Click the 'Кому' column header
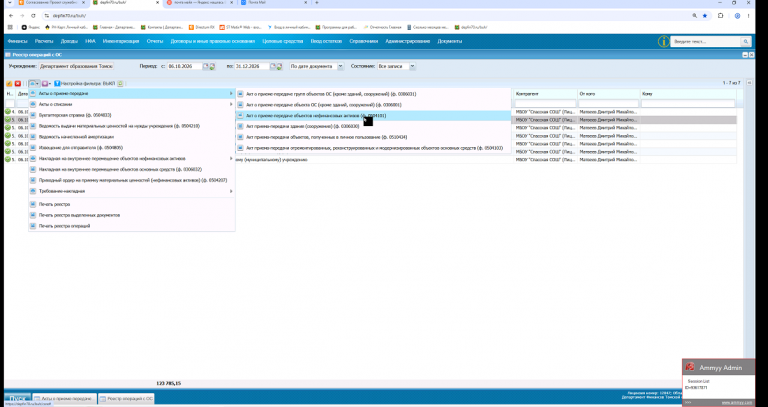This screenshot has width=768, height=407. click(688, 94)
